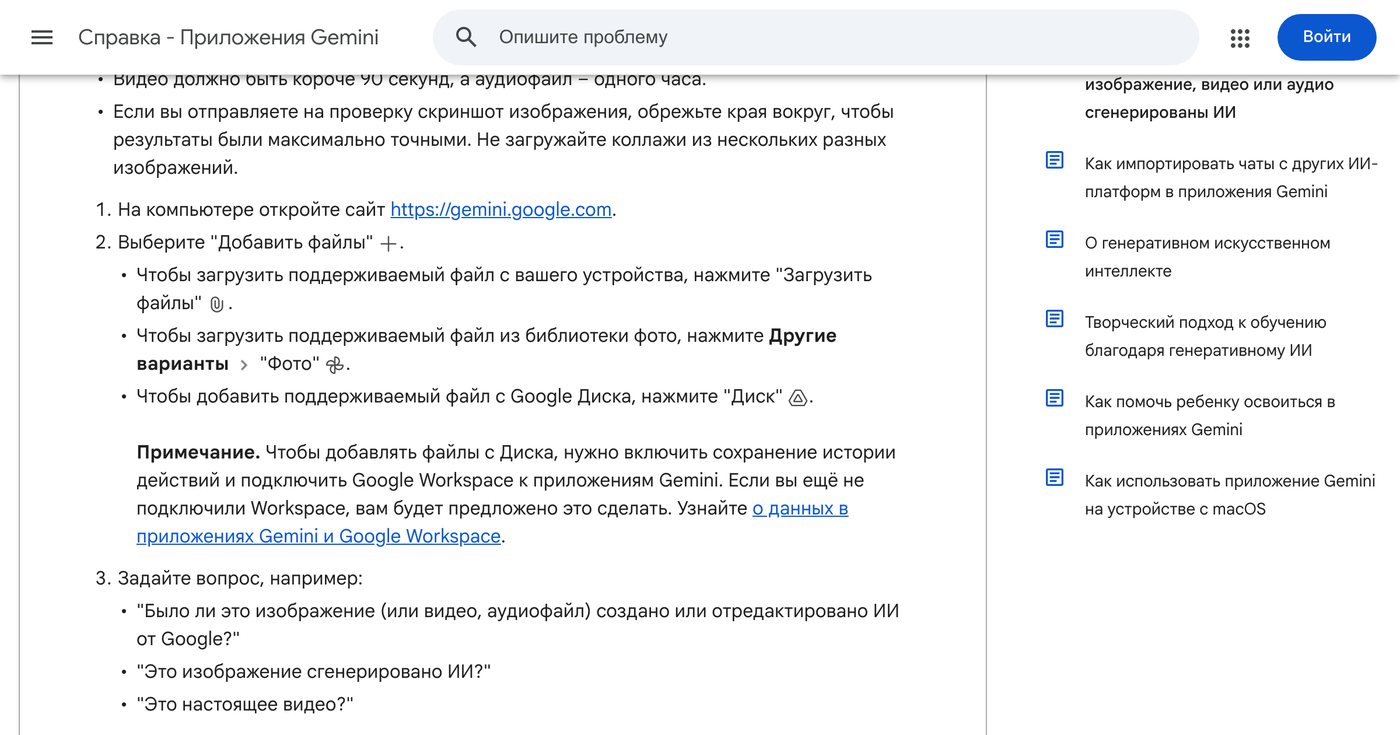Click article icon beside Как помочь ребенку освоиться

tap(1054, 398)
